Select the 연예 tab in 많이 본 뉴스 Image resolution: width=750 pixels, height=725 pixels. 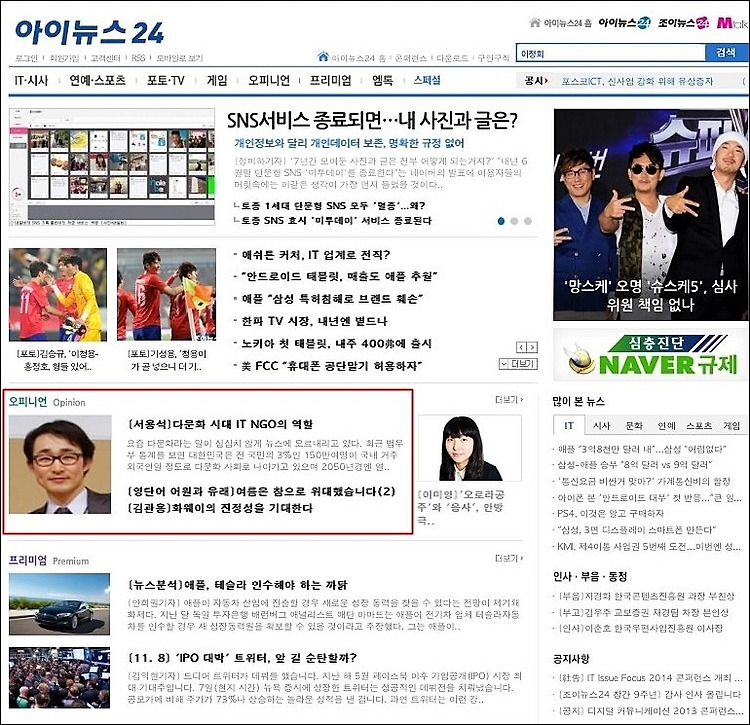tap(666, 426)
